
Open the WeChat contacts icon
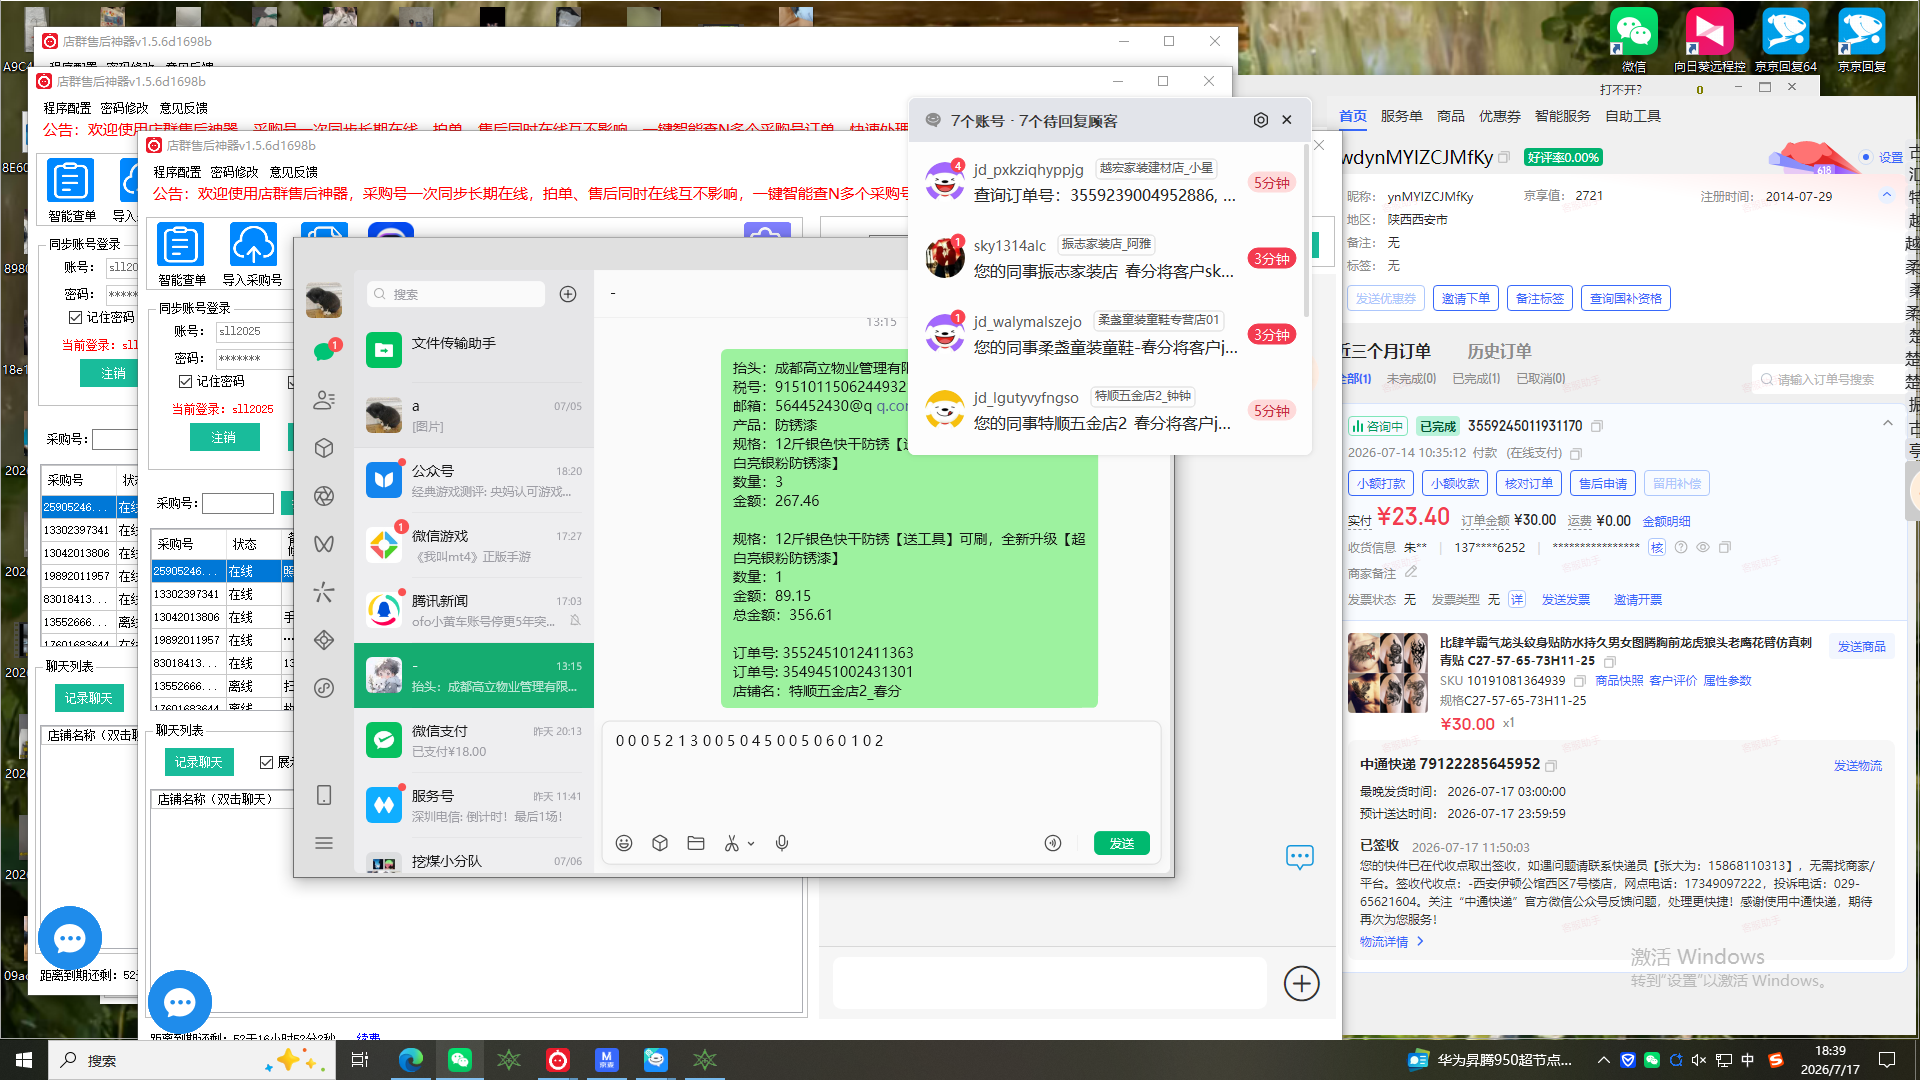click(323, 400)
